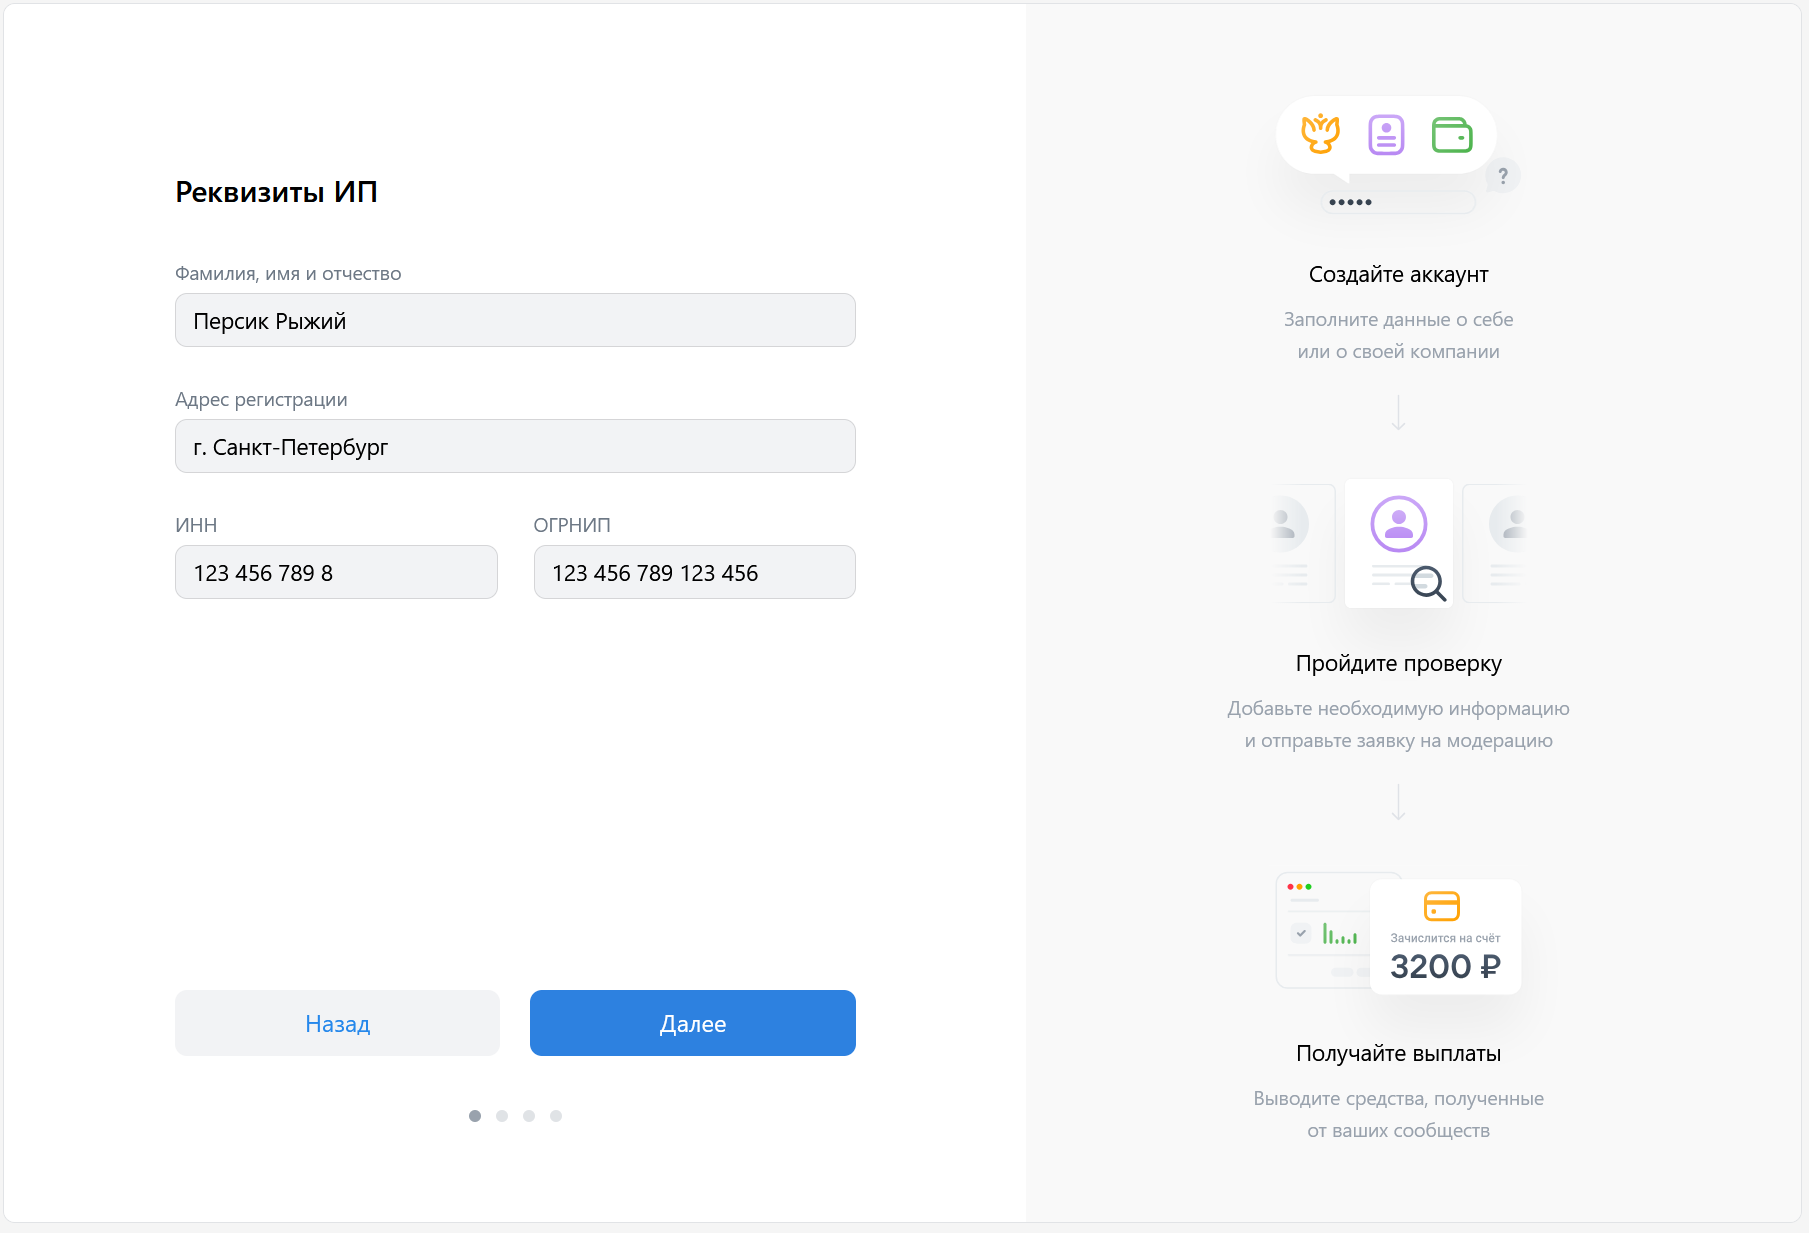Click the purple user profile avatar icon

[1398, 524]
